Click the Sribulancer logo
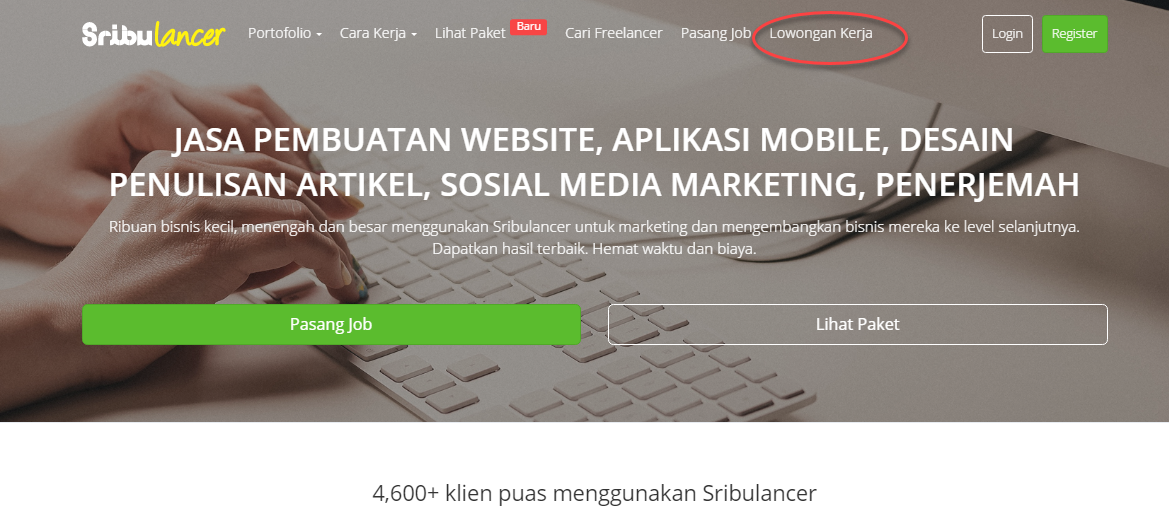 (x=154, y=34)
